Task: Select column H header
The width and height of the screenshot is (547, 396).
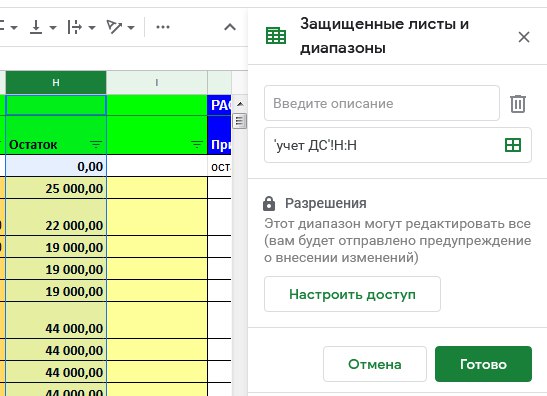Action: [56, 83]
